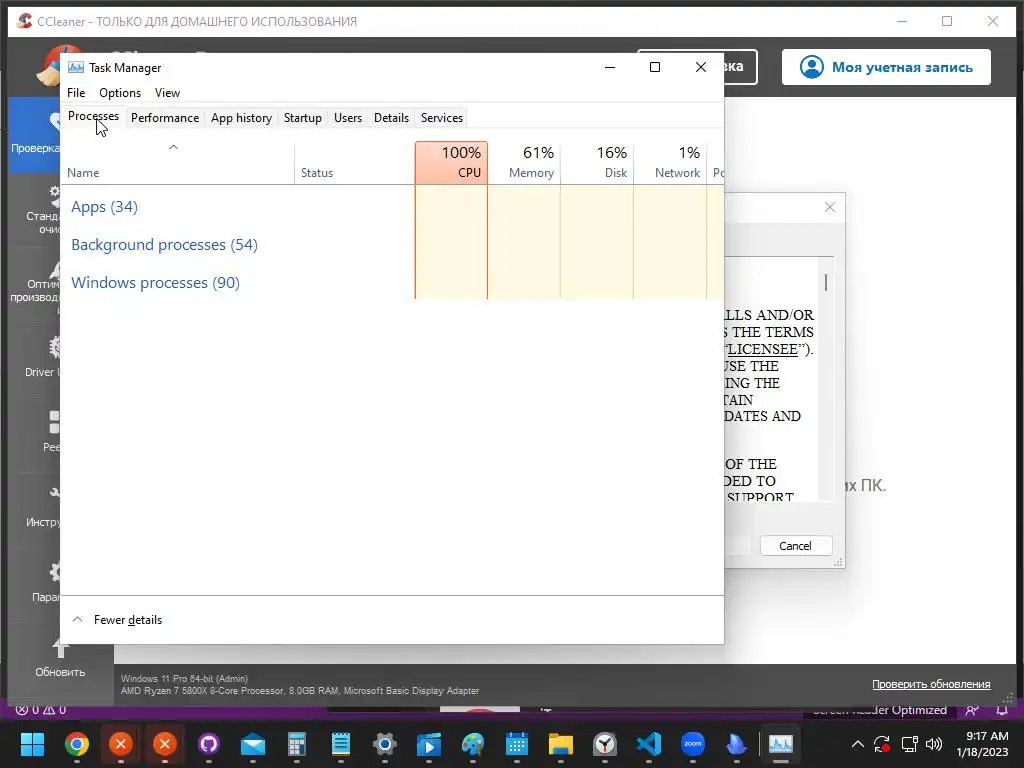Open the Movies & TV taskbar icon

(x=429, y=744)
